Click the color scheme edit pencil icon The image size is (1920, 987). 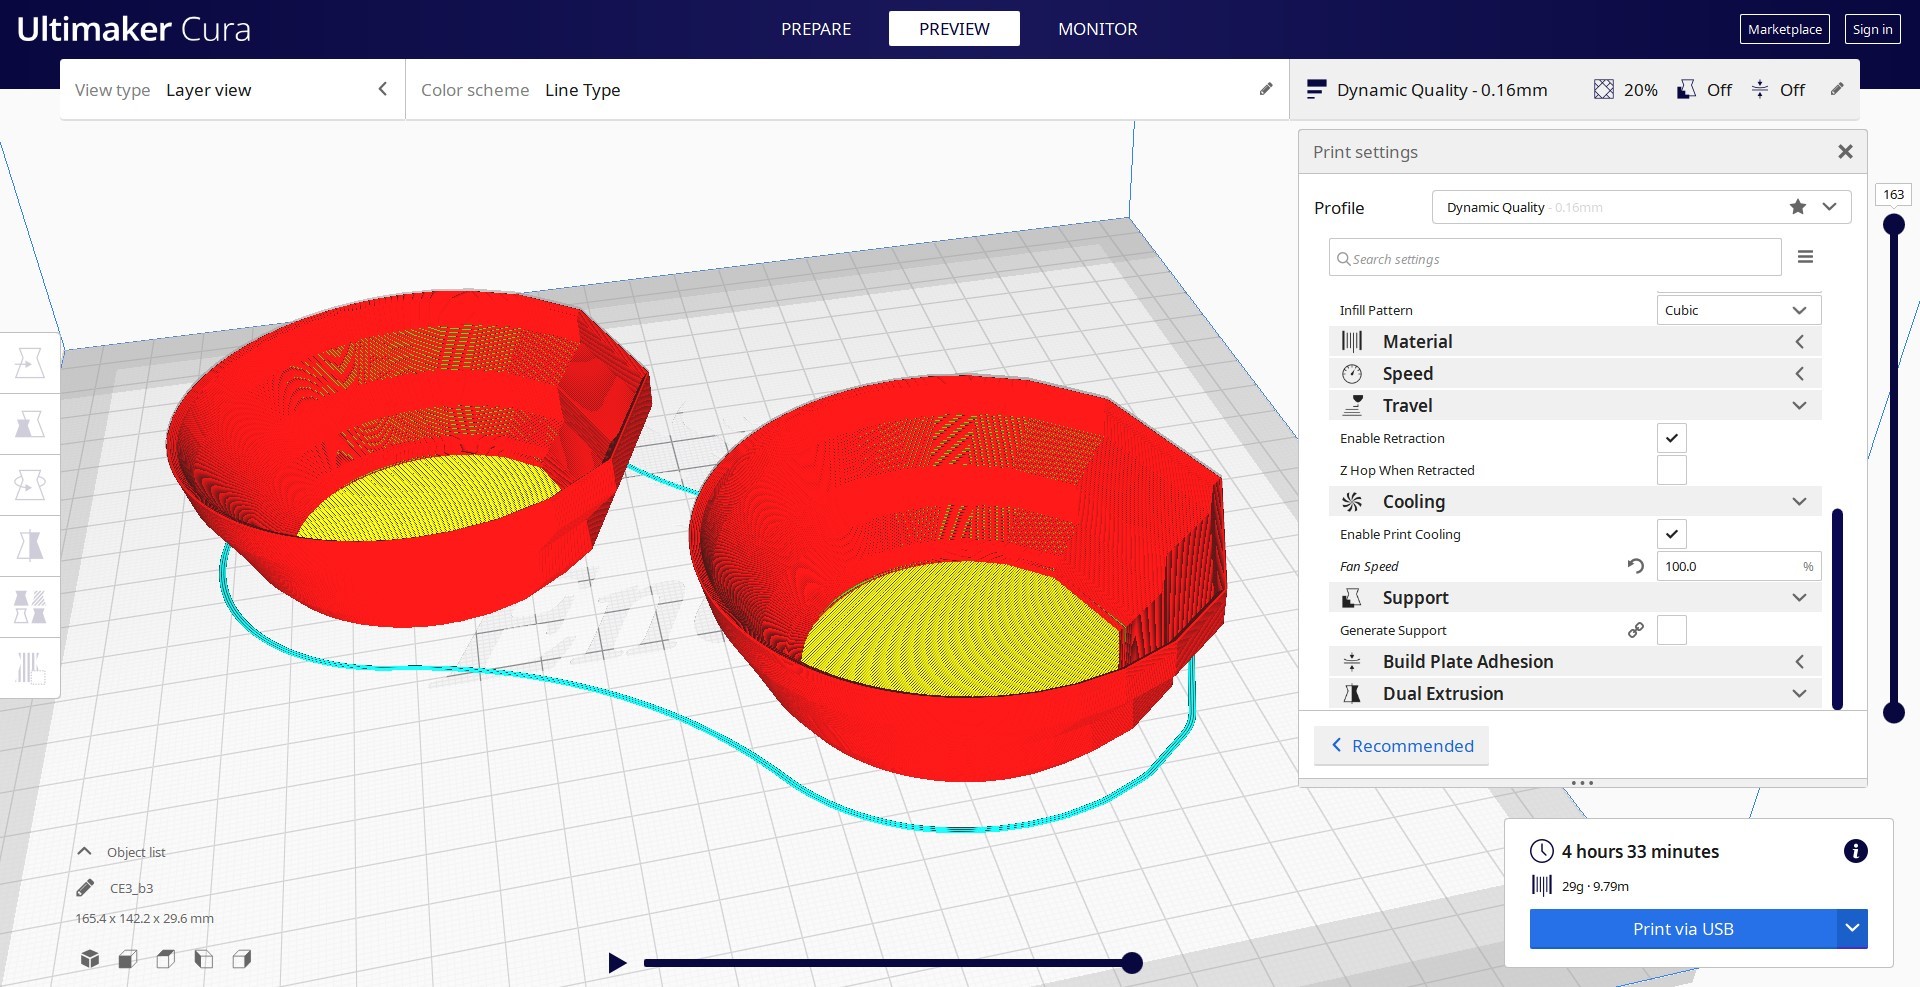point(1266,89)
